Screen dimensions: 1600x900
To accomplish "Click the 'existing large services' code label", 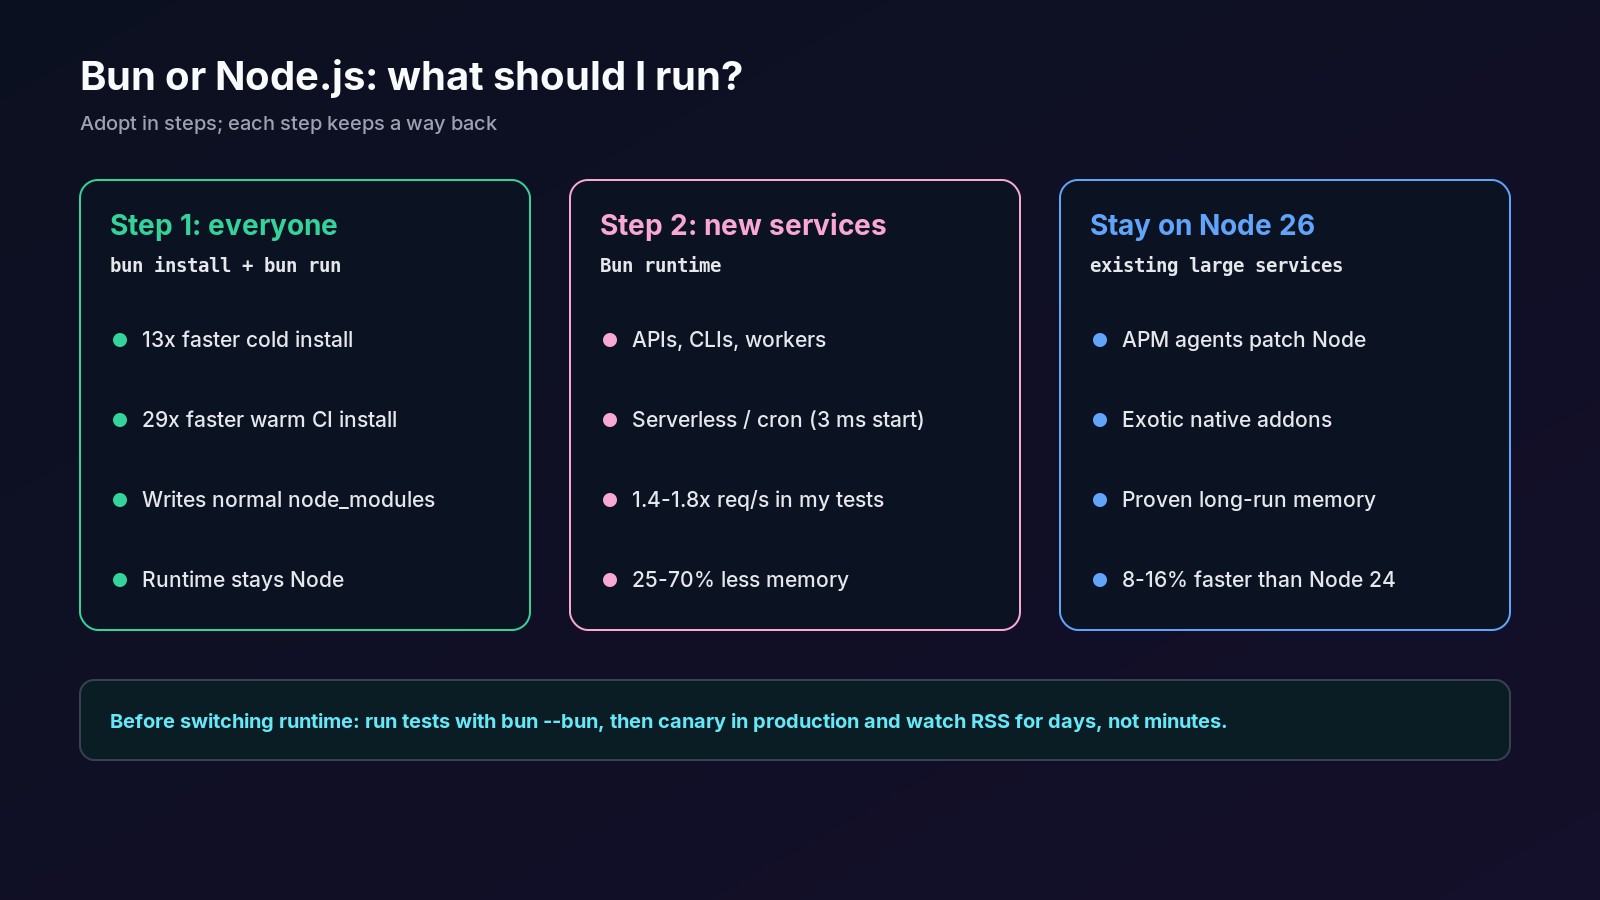I will (1216, 265).
